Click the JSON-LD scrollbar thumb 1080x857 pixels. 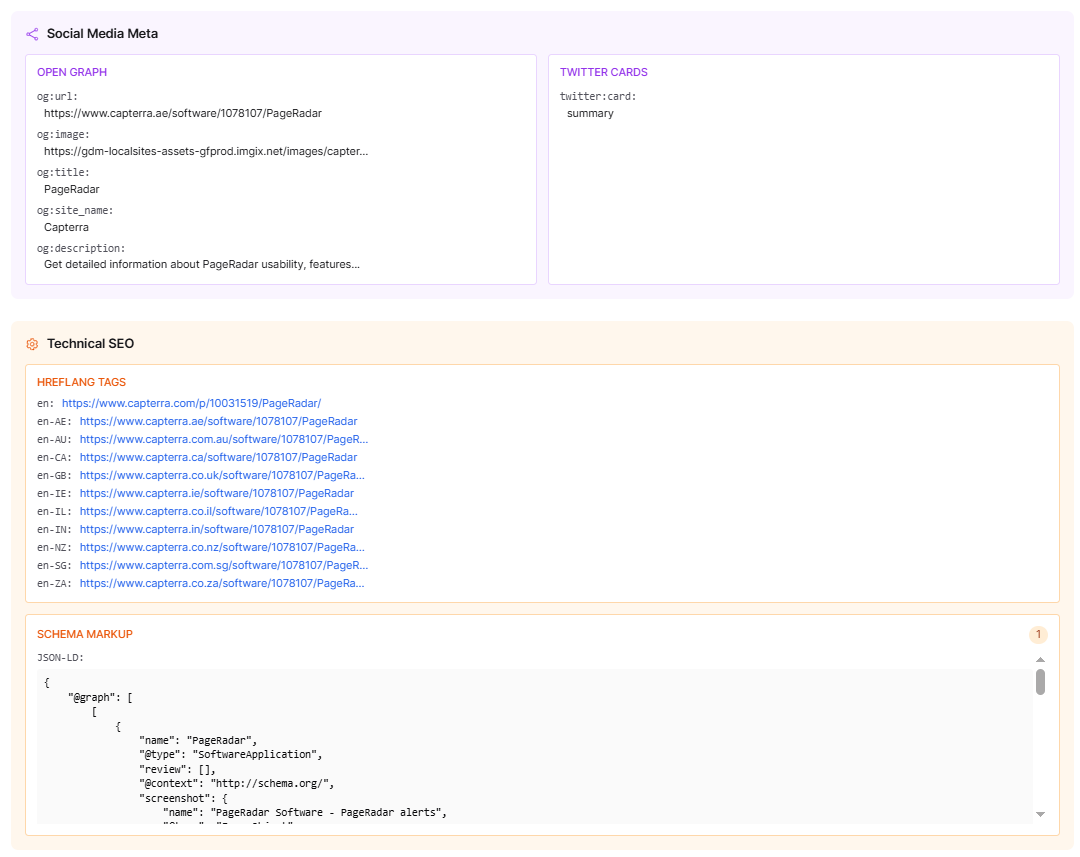[1040, 682]
